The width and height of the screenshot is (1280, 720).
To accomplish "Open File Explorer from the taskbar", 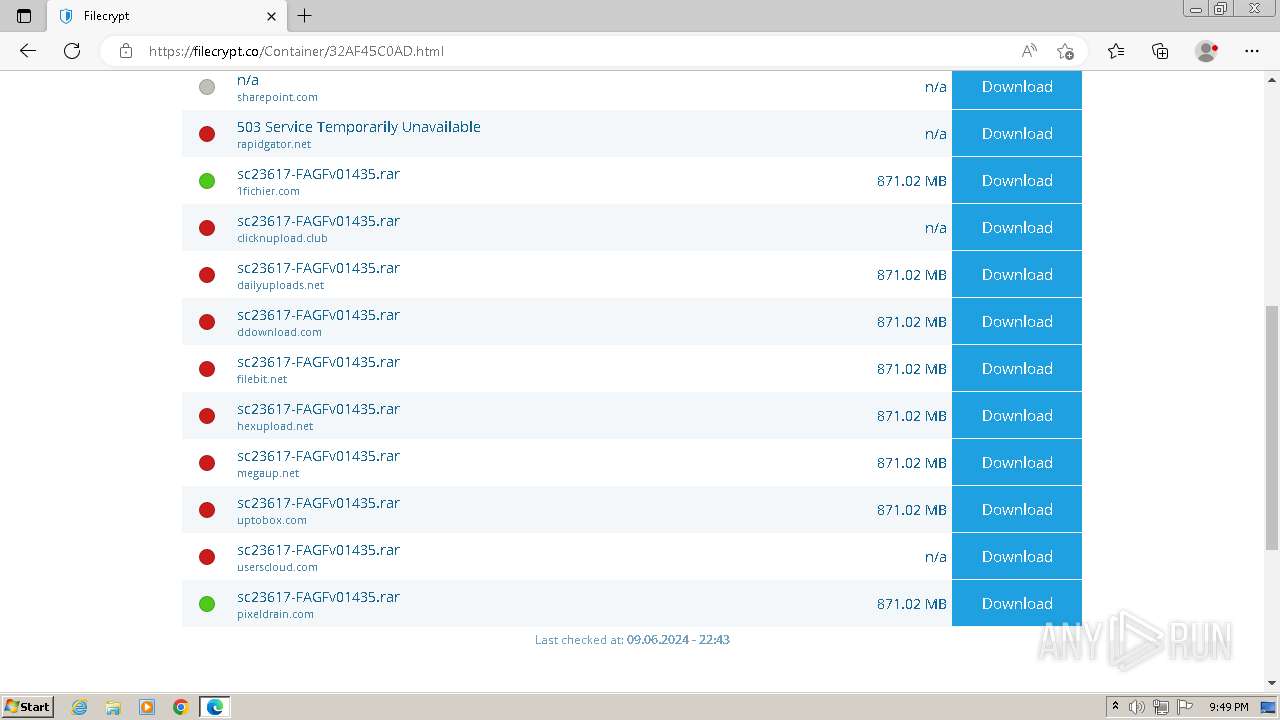I will 113,707.
